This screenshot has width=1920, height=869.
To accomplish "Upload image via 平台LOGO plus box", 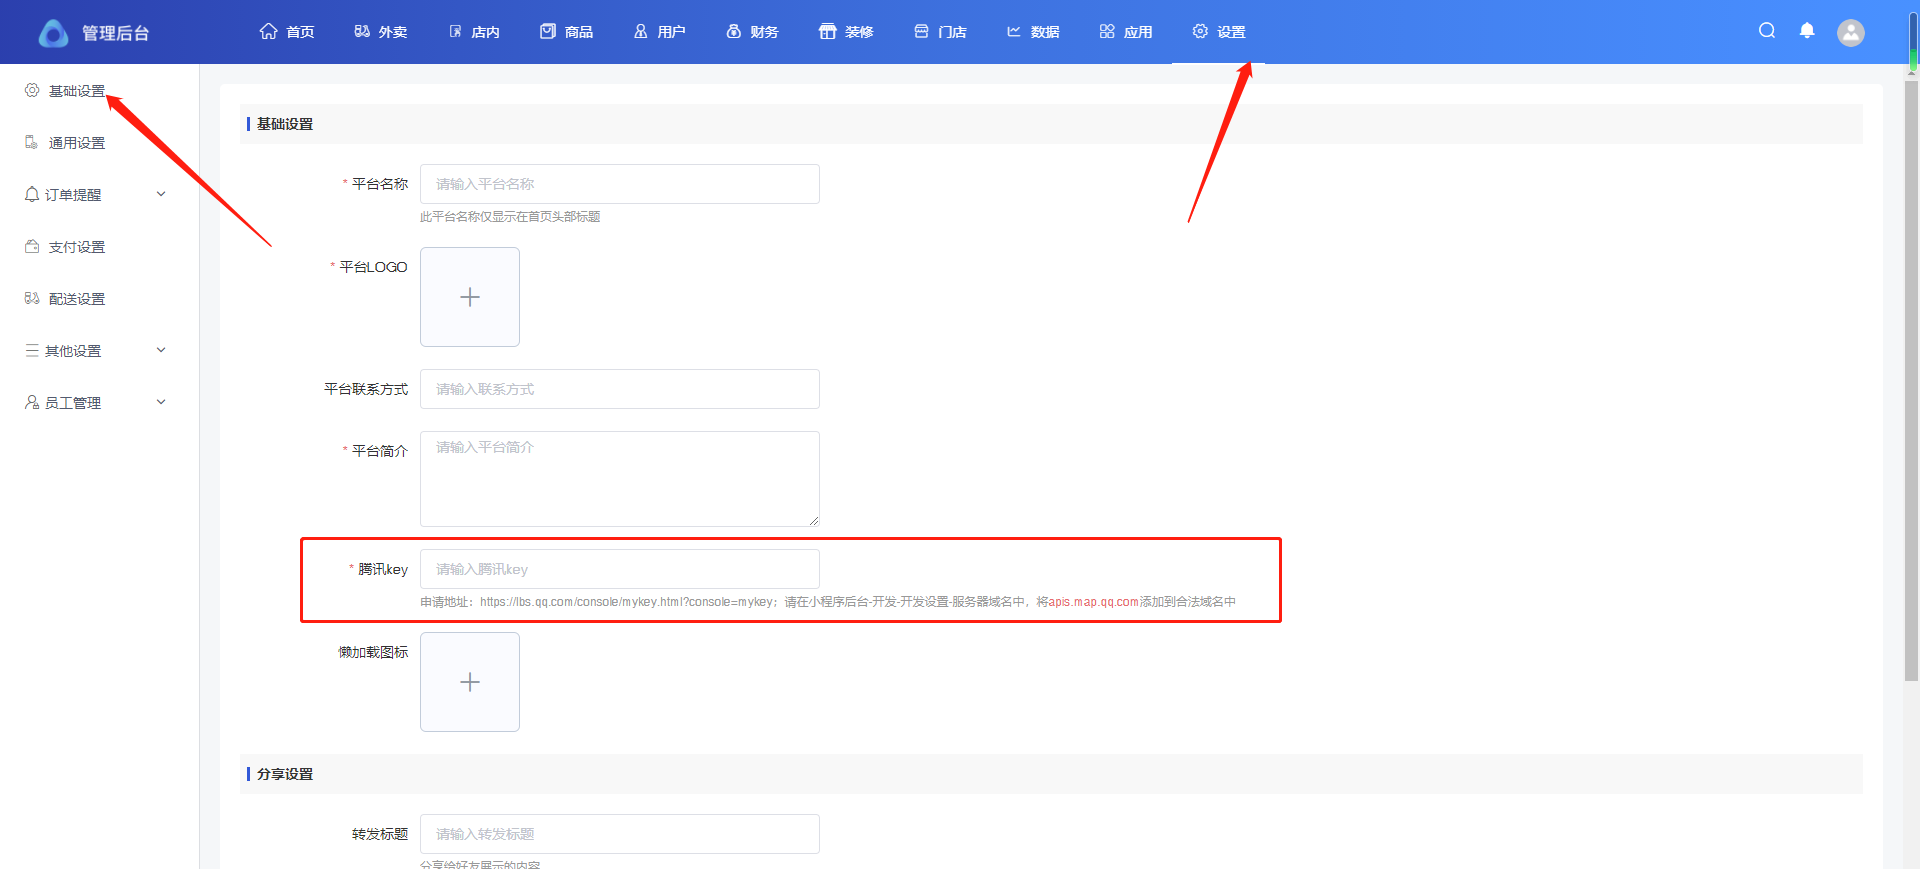I will (x=470, y=297).
